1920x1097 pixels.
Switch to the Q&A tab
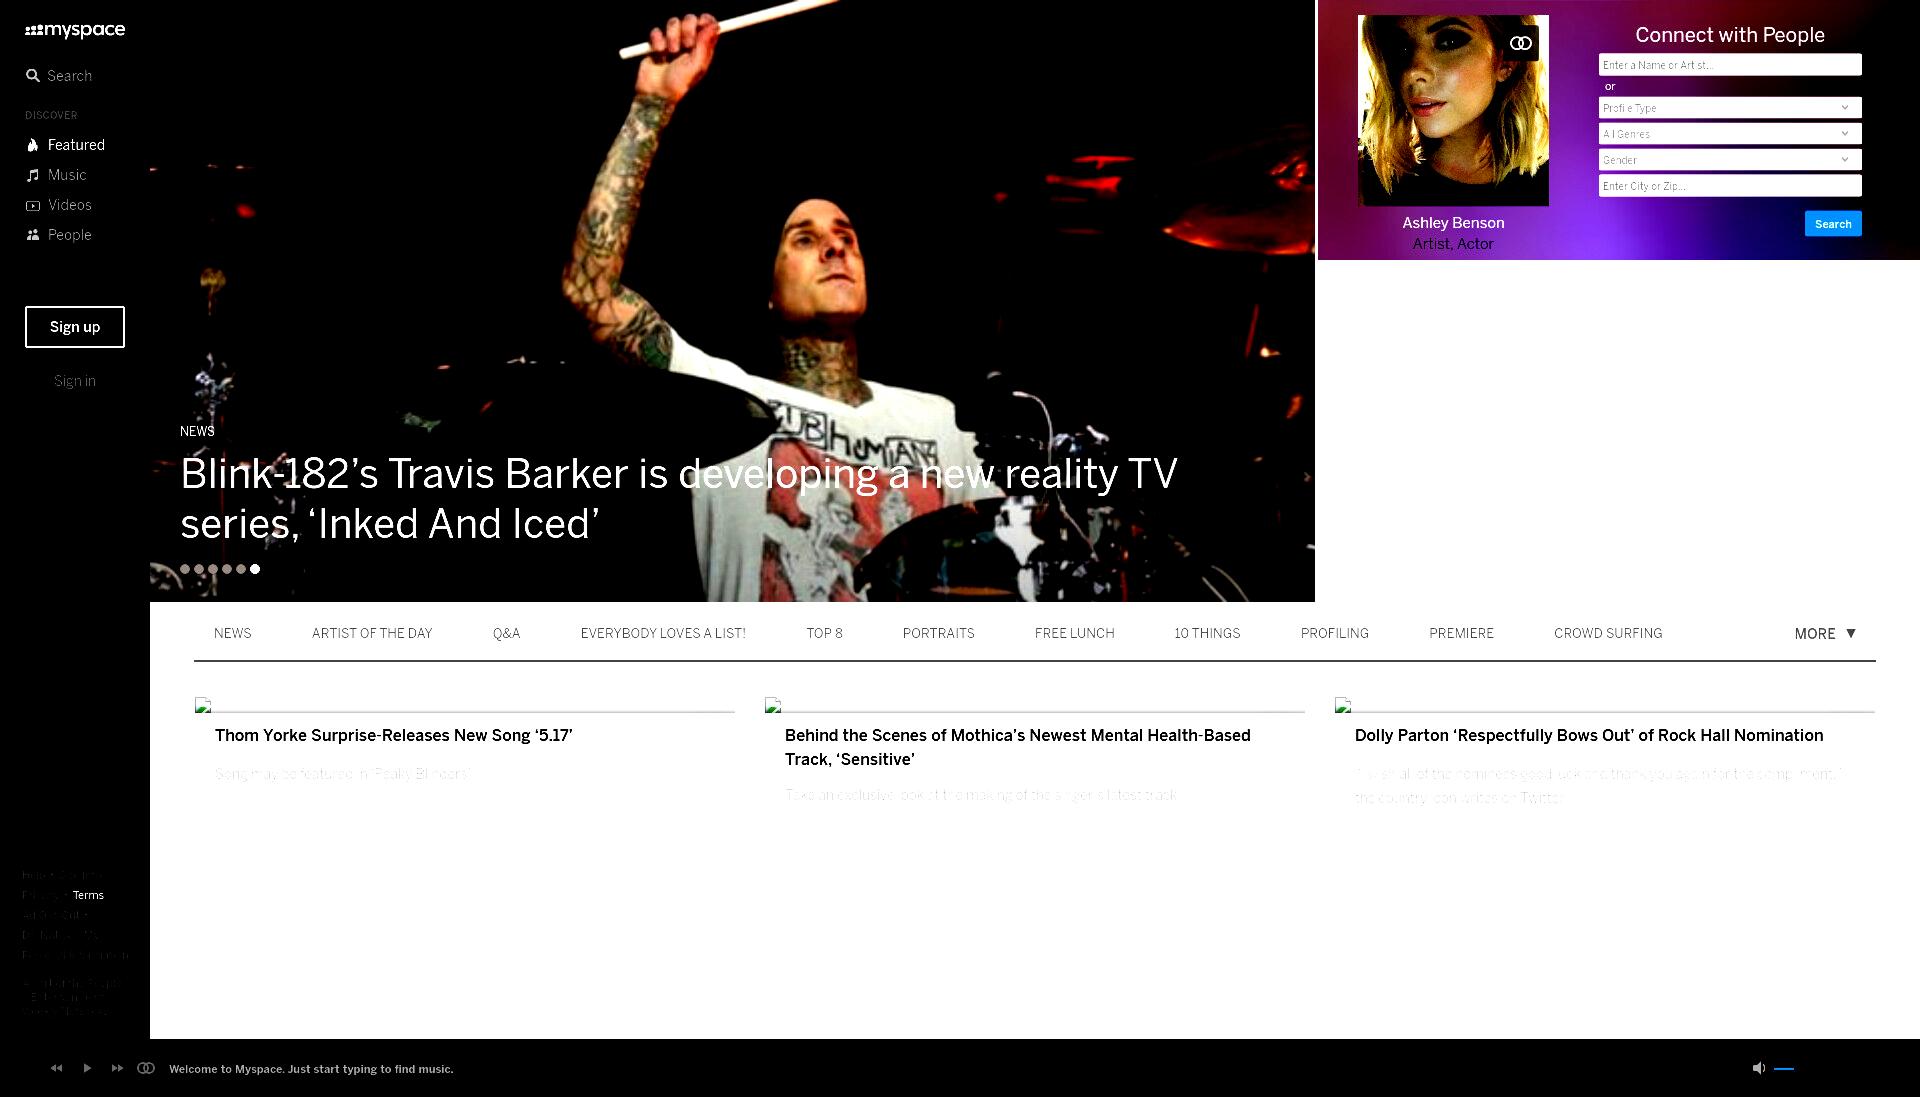506,634
